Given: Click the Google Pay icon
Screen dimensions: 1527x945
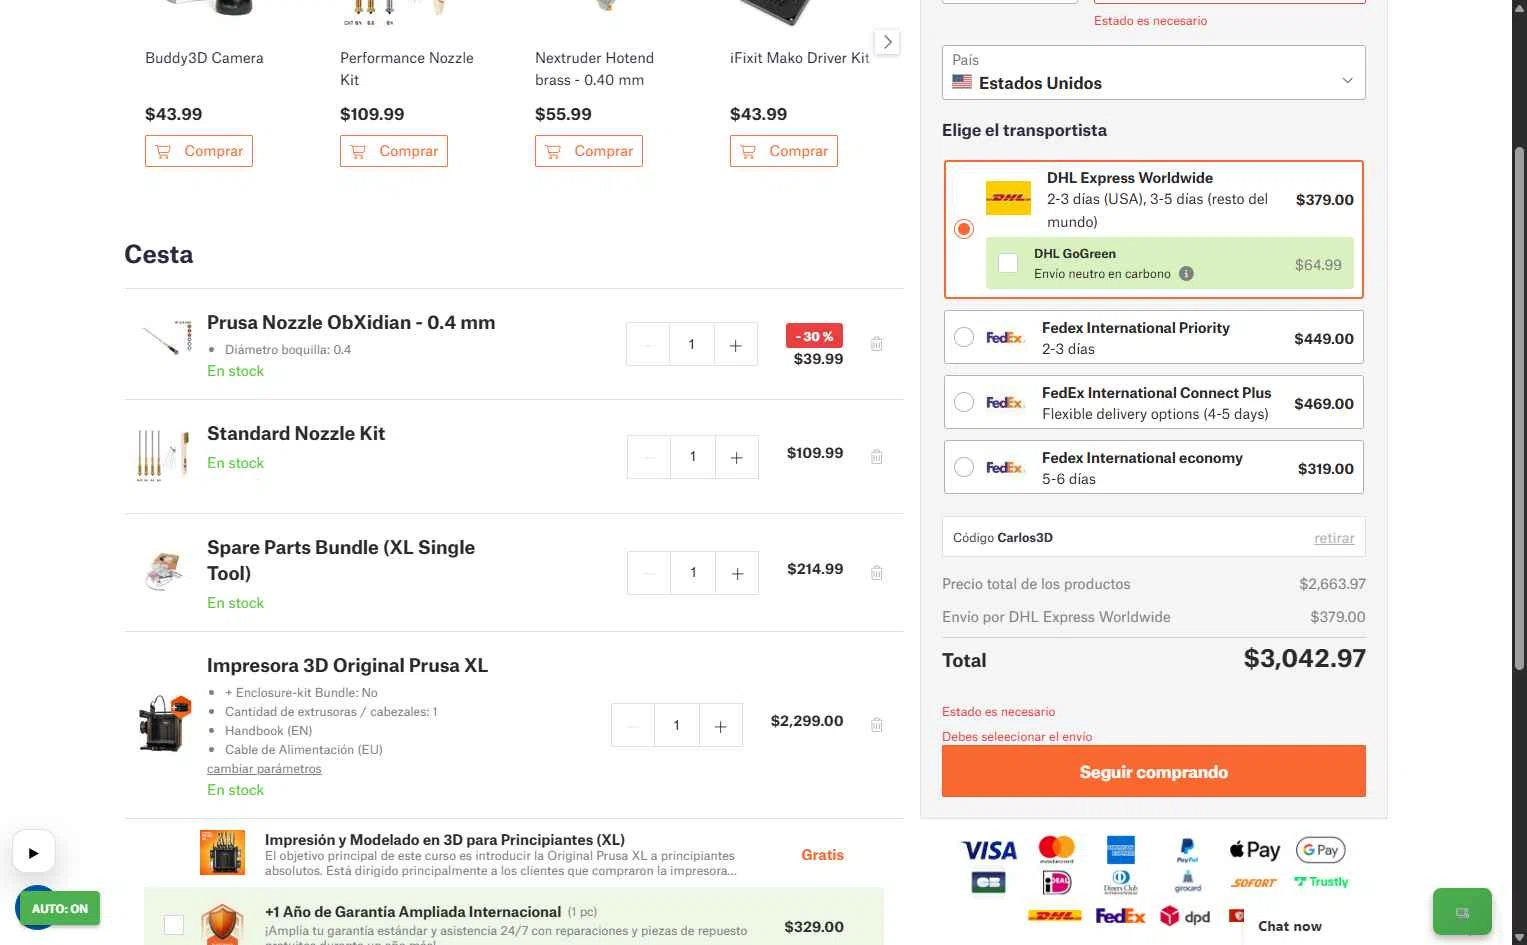Looking at the screenshot, I should pyautogui.click(x=1320, y=850).
